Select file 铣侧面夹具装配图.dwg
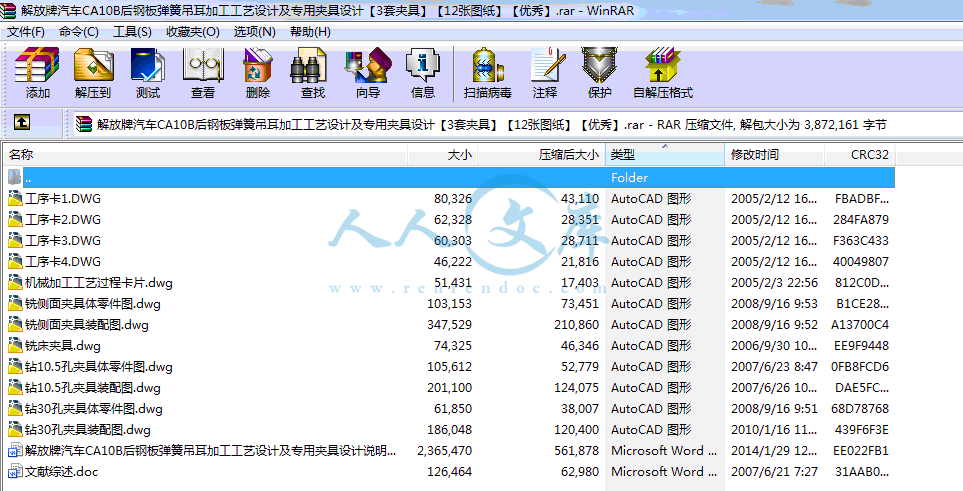The image size is (963, 491). coord(87,324)
